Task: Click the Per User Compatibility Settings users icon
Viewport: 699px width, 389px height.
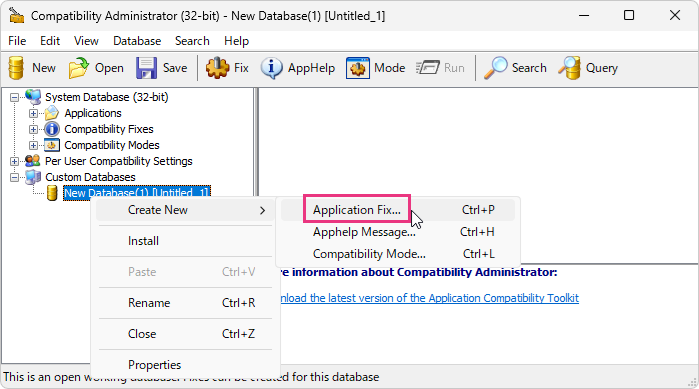Action: (x=33, y=161)
